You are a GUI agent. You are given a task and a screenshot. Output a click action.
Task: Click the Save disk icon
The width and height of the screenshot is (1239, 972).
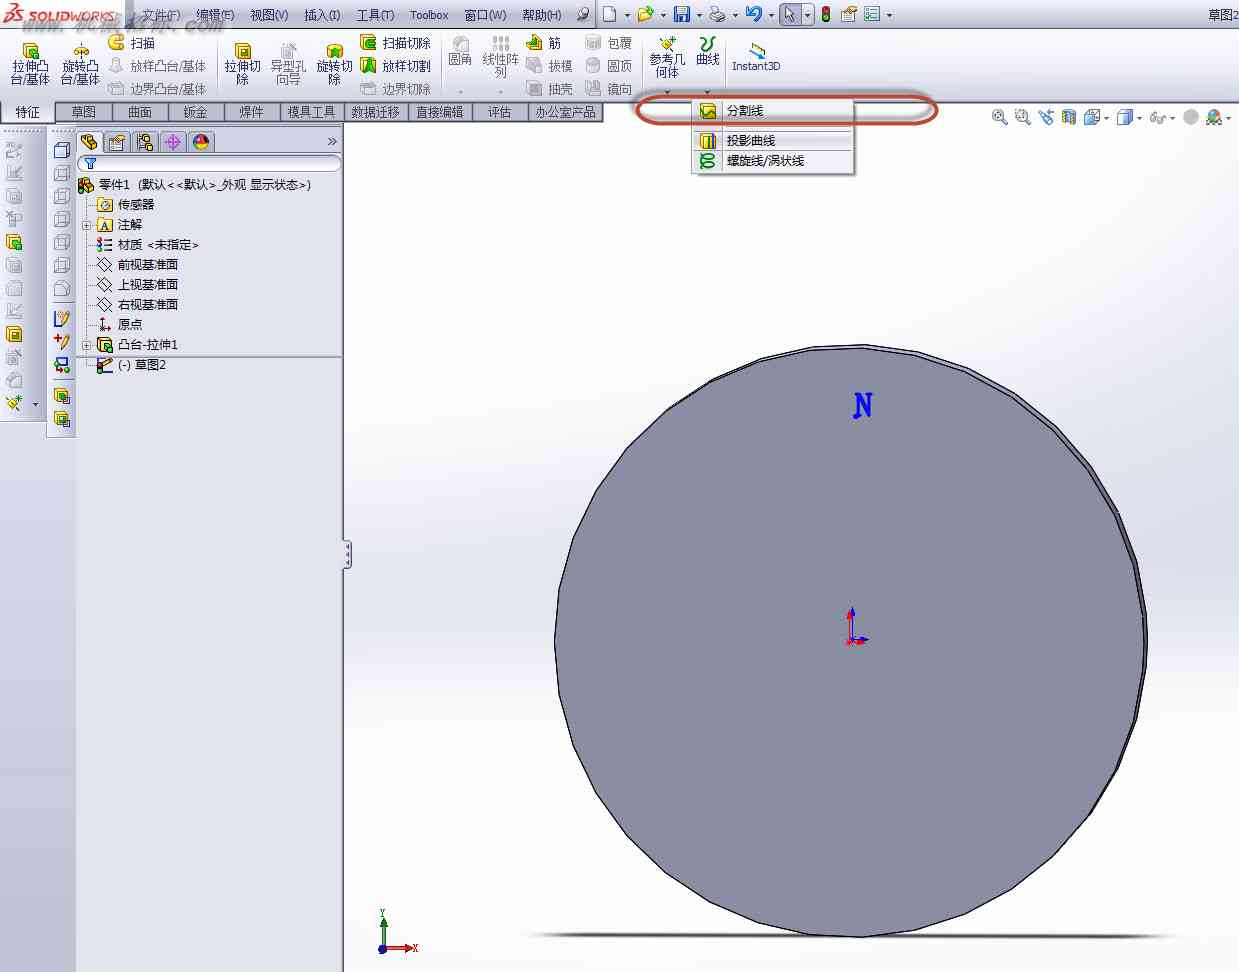coord(682,14)
